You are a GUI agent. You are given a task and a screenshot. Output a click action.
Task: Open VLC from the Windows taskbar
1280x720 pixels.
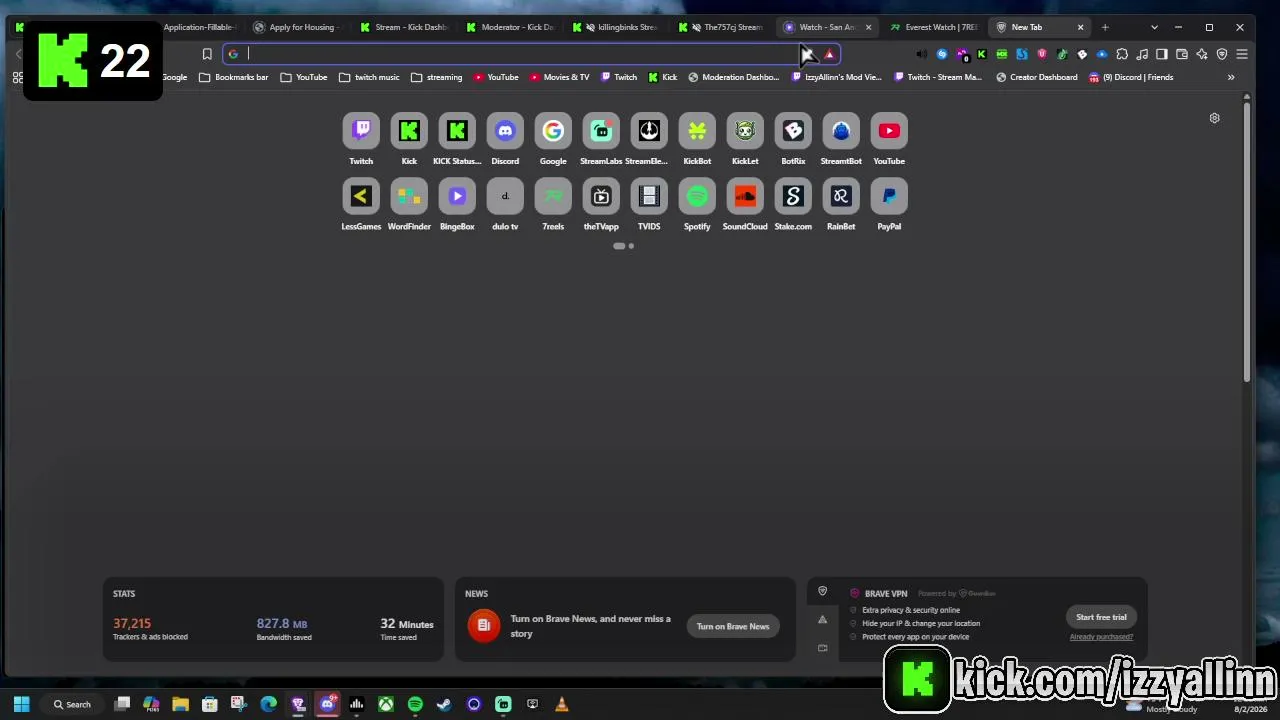tap(562, 704)
